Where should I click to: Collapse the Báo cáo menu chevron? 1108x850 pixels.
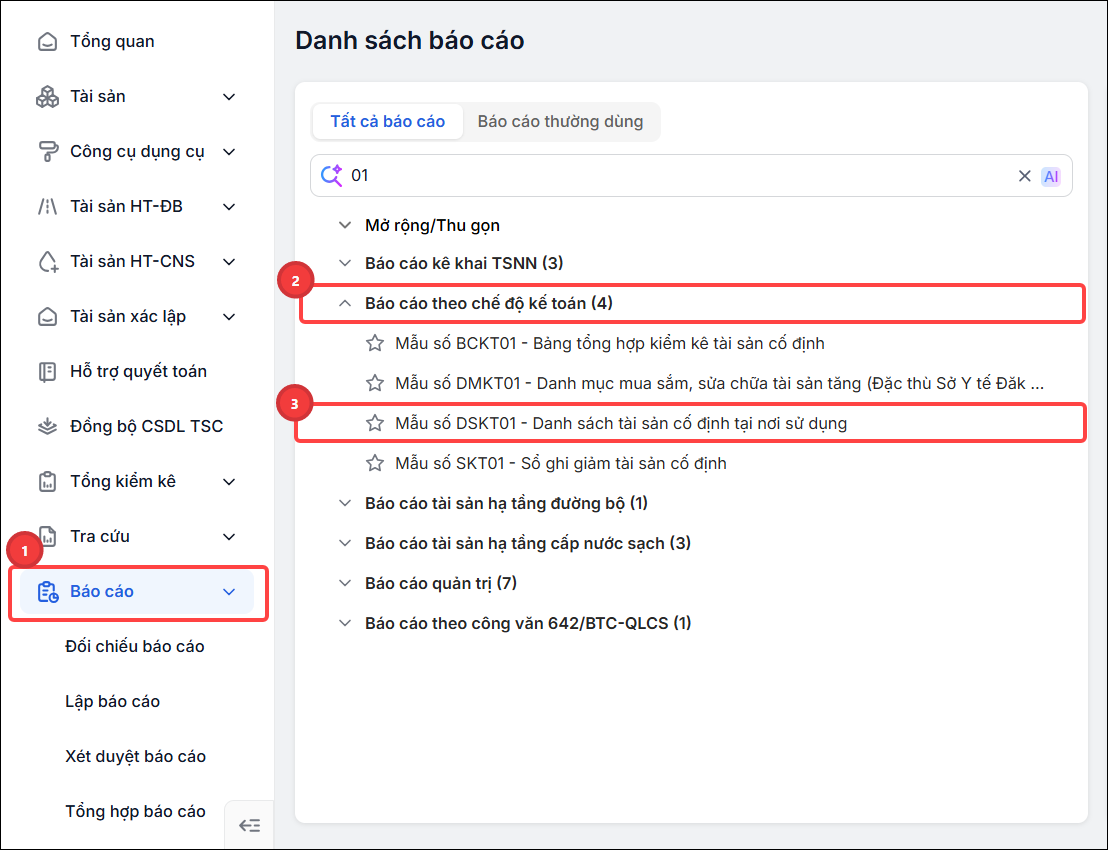229,592
